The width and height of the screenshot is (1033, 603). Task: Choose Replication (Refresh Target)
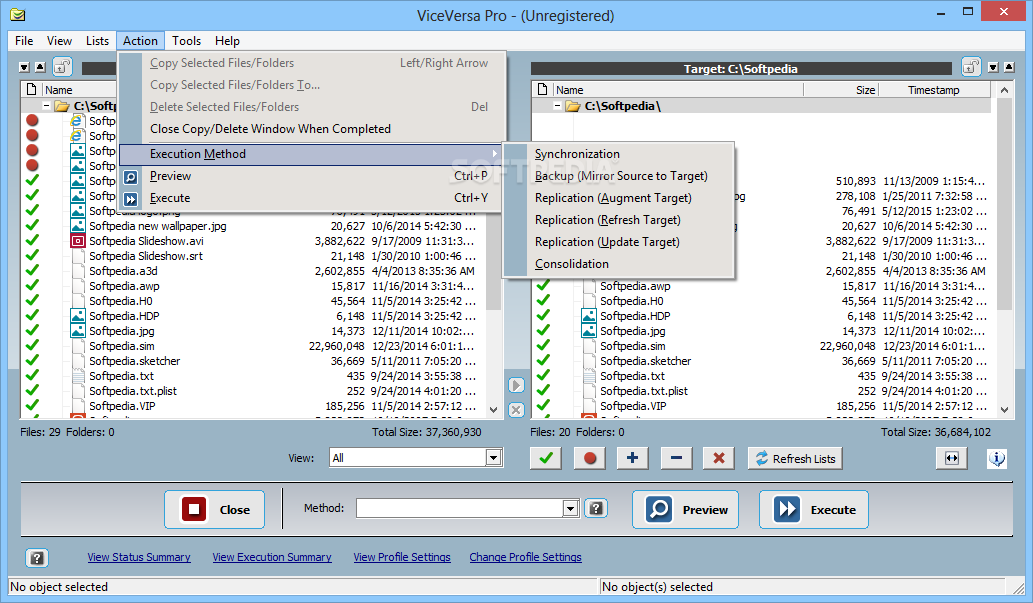click(x=618, y=220)
